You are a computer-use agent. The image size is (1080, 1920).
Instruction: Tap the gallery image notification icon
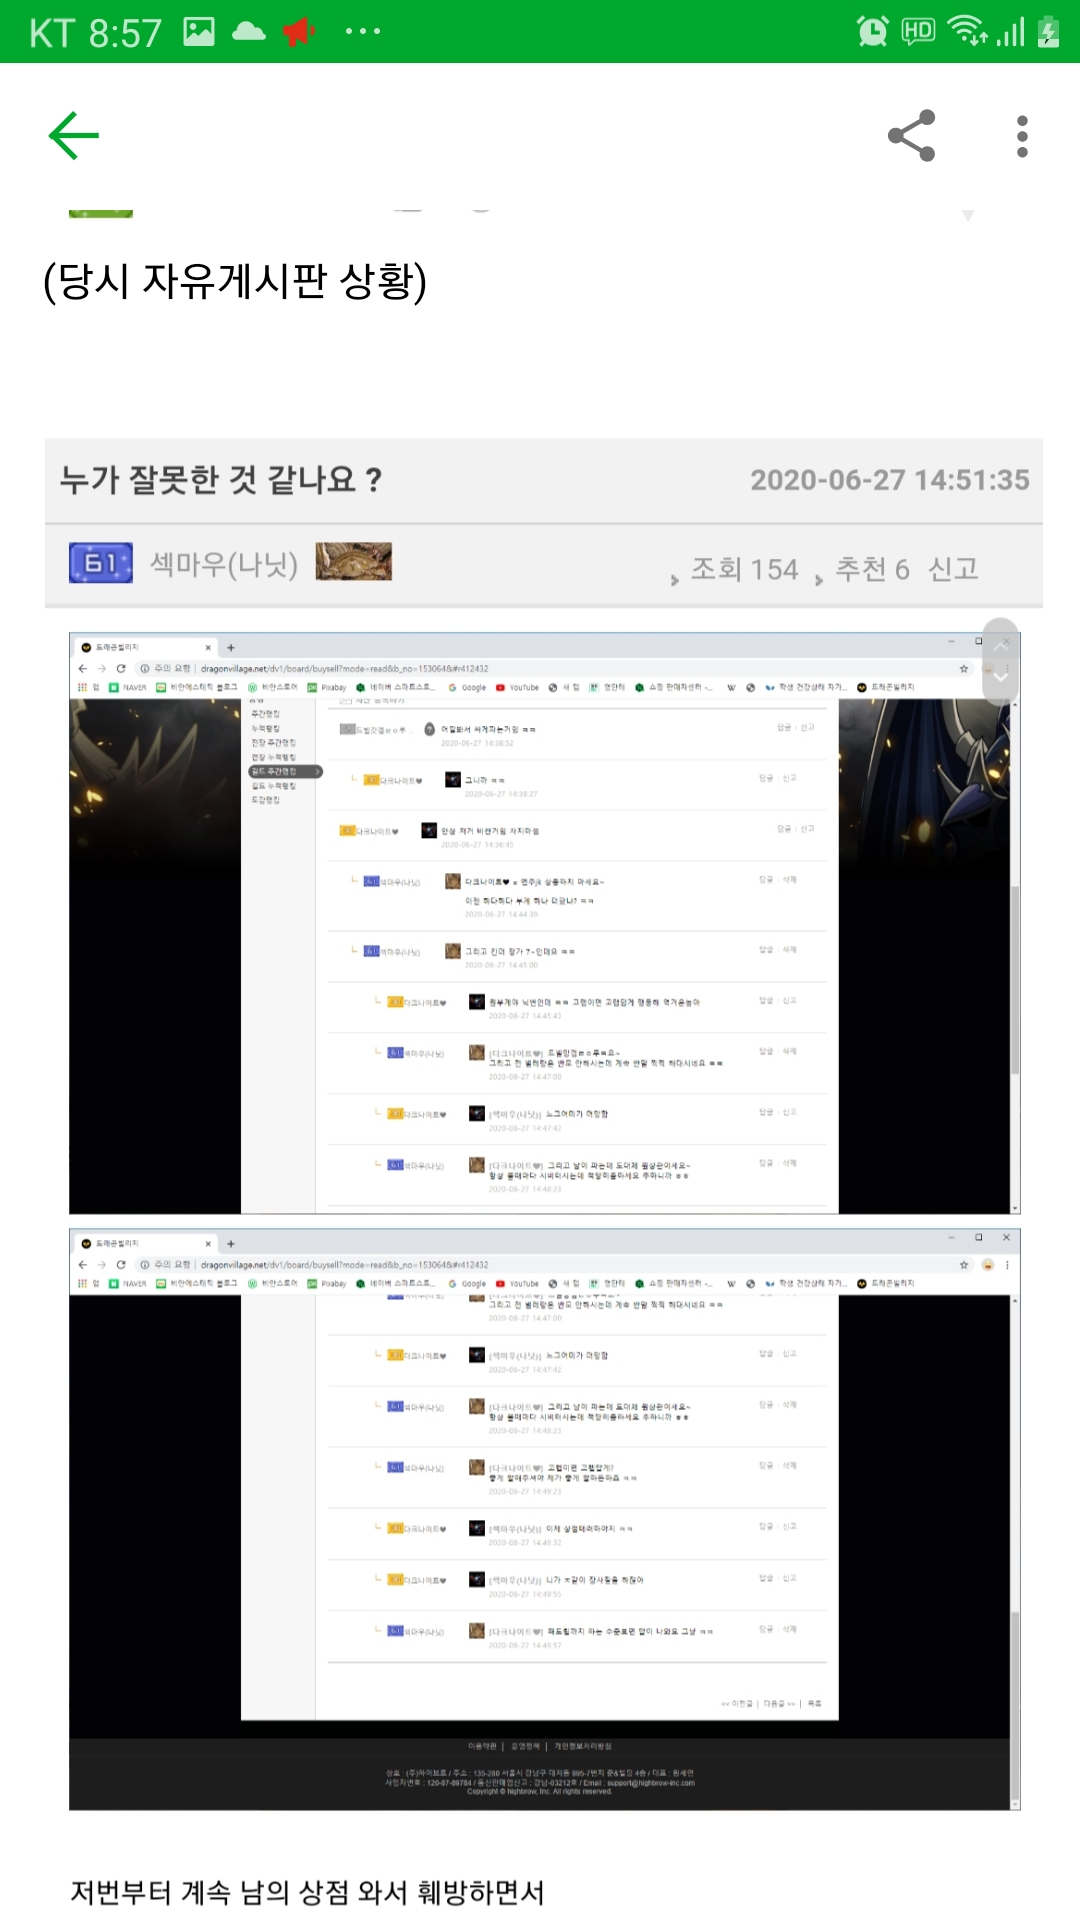(x=199, y=32)
